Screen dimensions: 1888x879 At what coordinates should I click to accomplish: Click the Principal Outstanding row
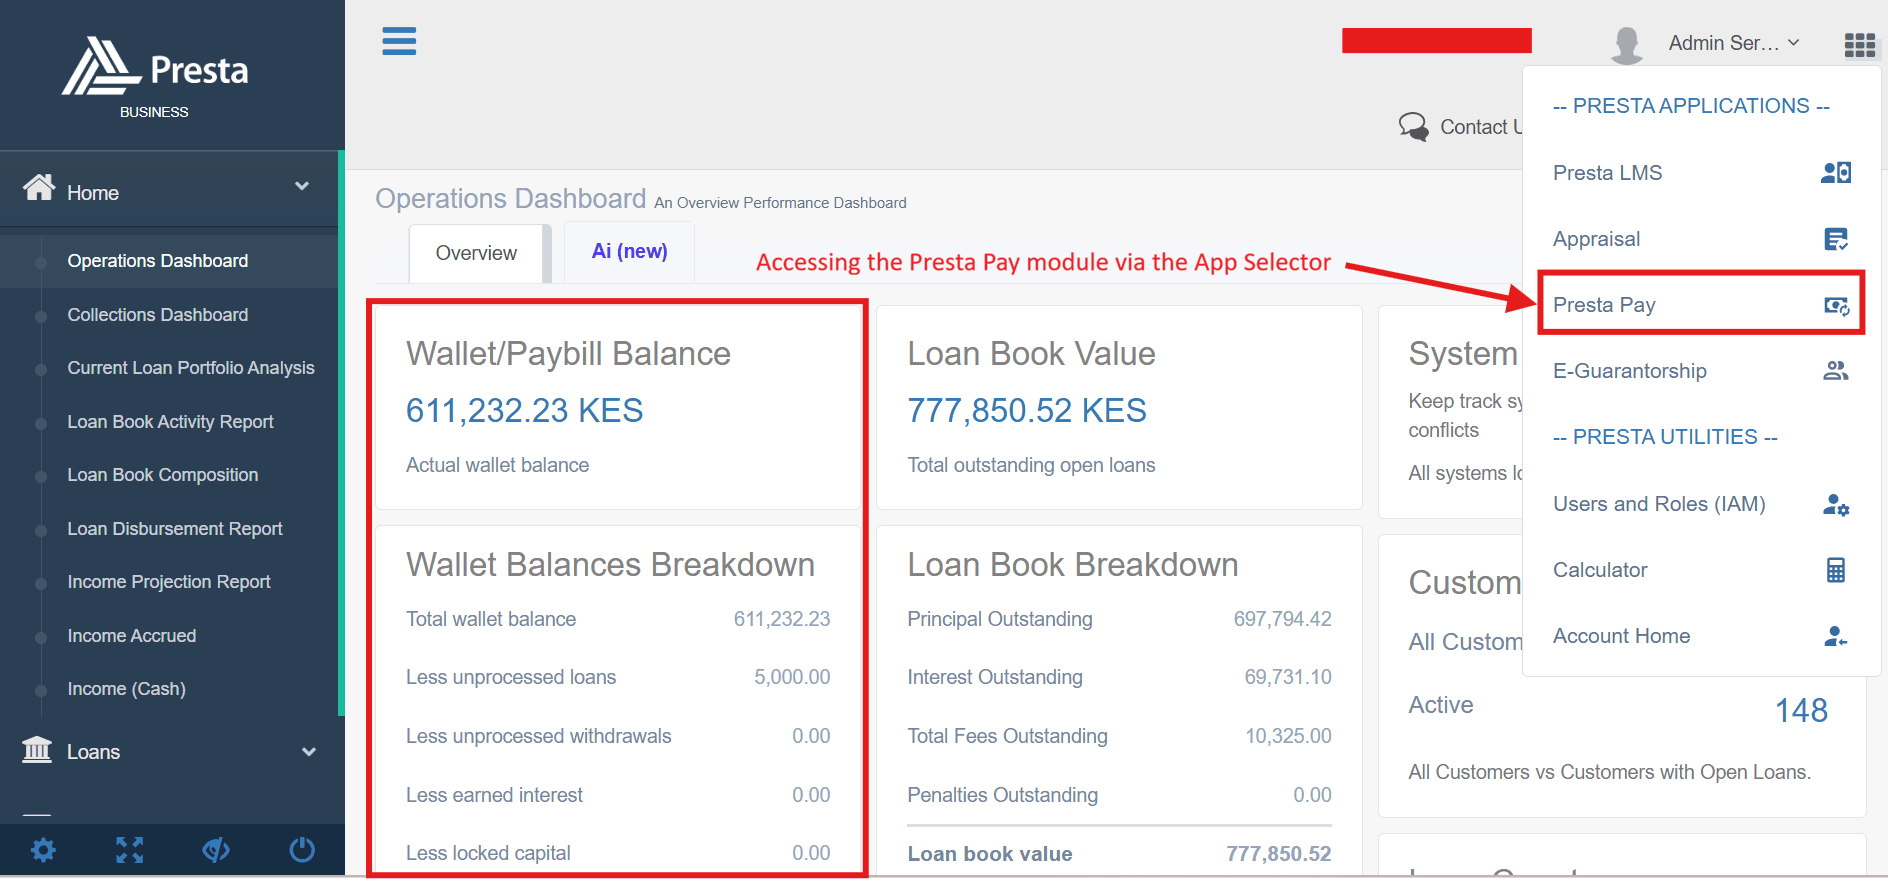tap(1119, 619)
